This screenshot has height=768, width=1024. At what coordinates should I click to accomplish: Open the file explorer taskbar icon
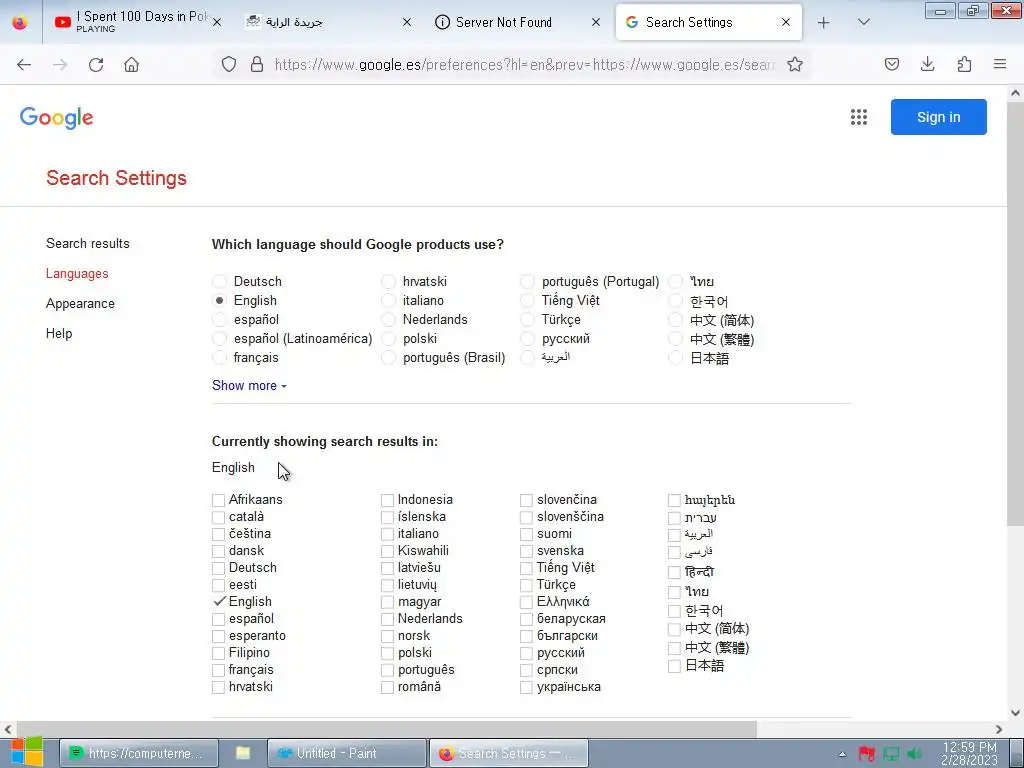coord(243,753)
